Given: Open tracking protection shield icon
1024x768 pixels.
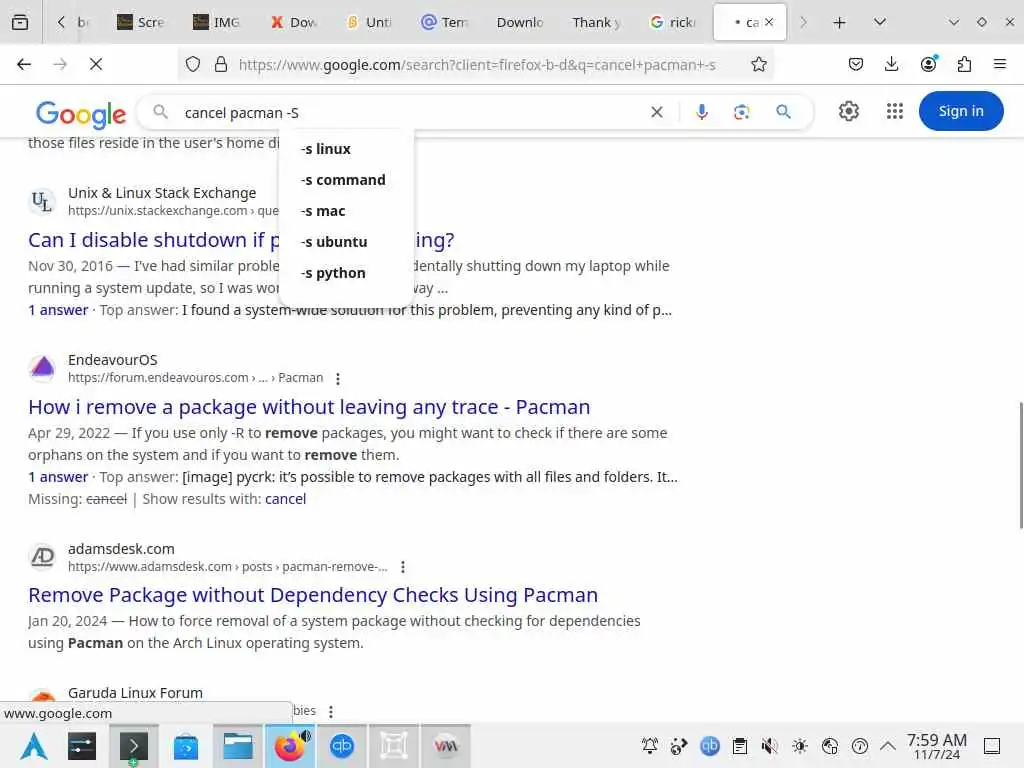Looking at the screenshot, I should tap(193, 64).
